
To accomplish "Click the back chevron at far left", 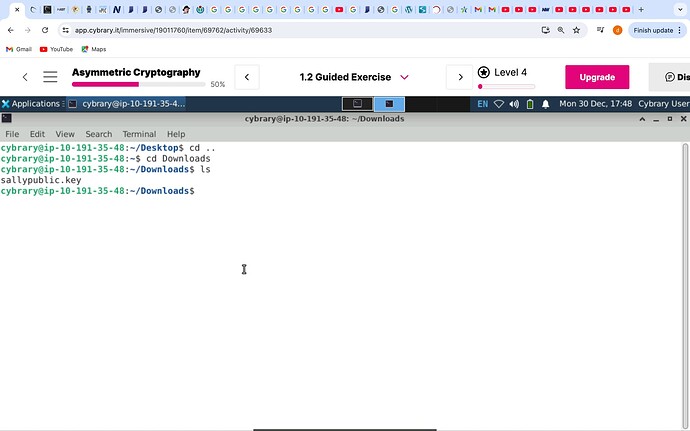I will coord(25,77).
